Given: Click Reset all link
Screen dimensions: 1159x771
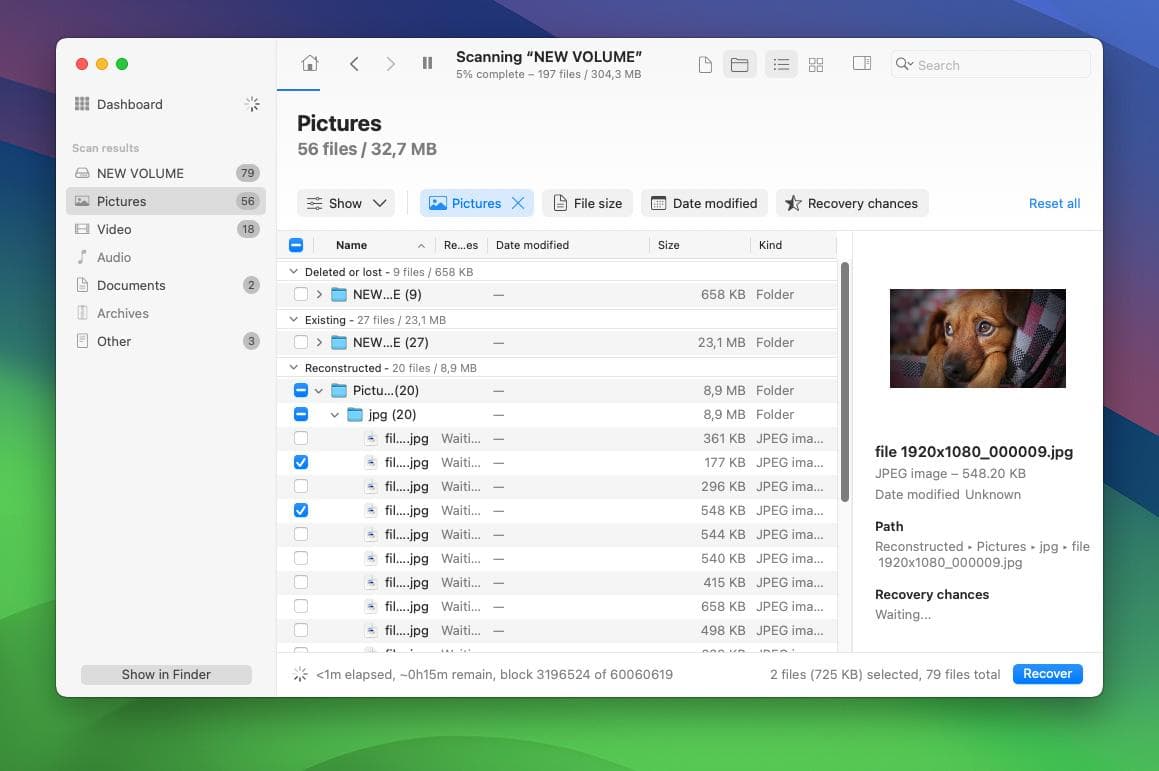Looking at the screenshot, I should [1054, 203].
